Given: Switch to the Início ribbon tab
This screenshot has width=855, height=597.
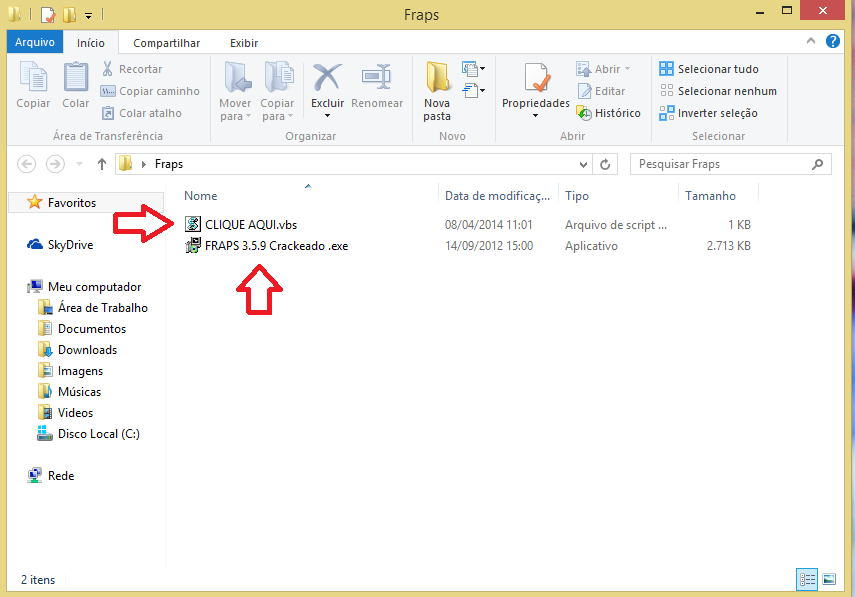Looking at the screenshot, I should [91, 43].
